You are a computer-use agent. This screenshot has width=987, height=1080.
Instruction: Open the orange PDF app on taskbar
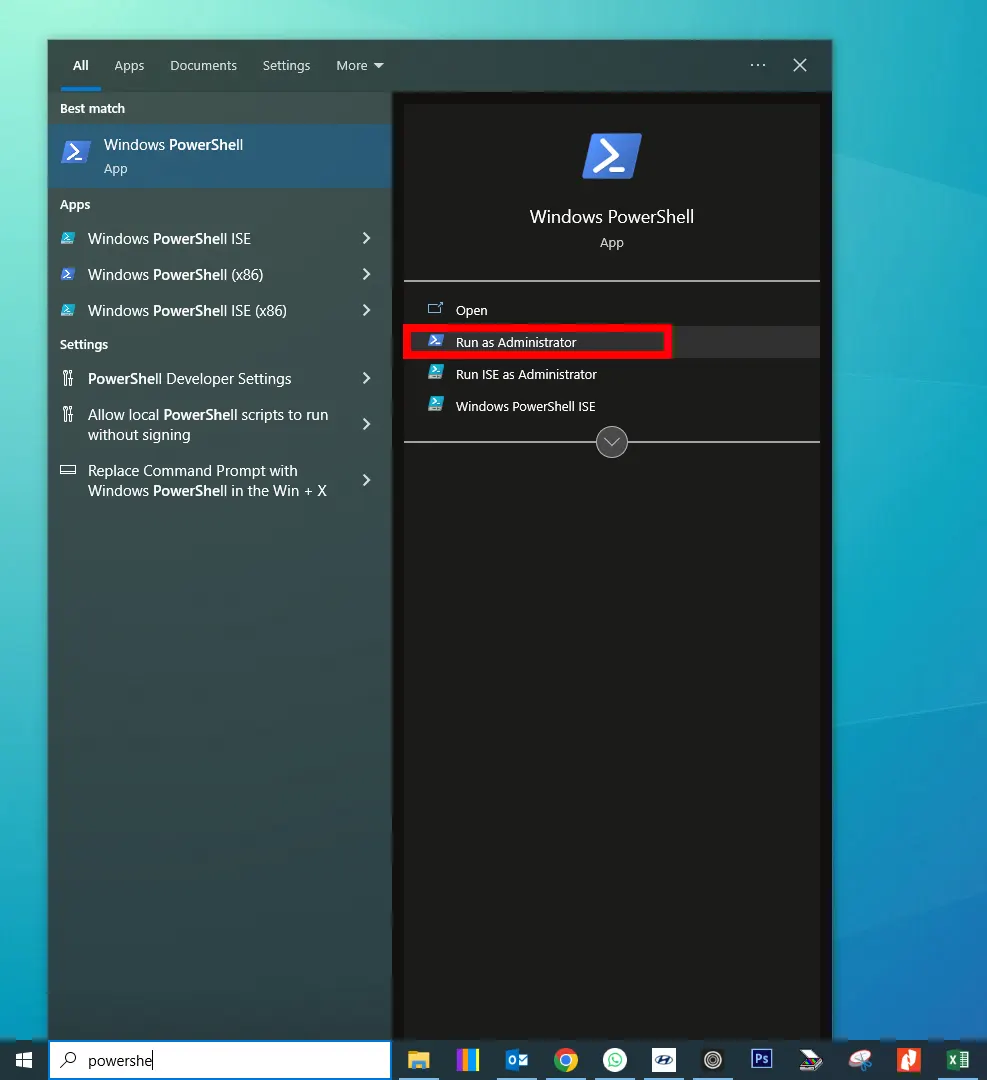click(x=909, y=1060)
